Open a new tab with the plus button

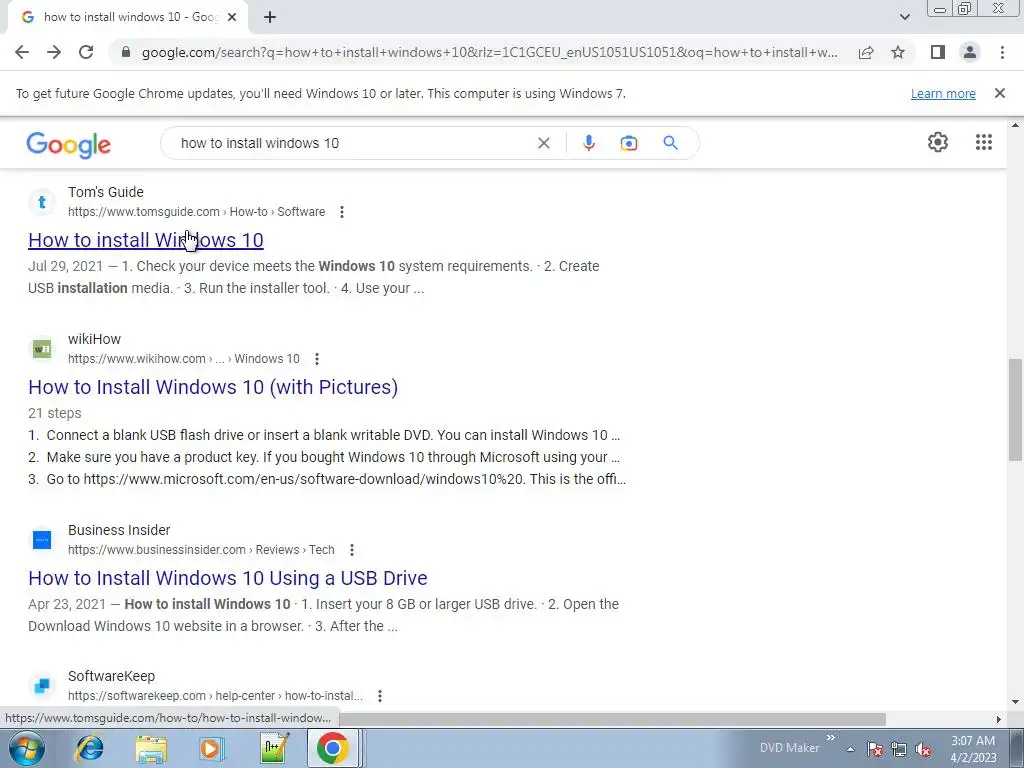point(270,18)
